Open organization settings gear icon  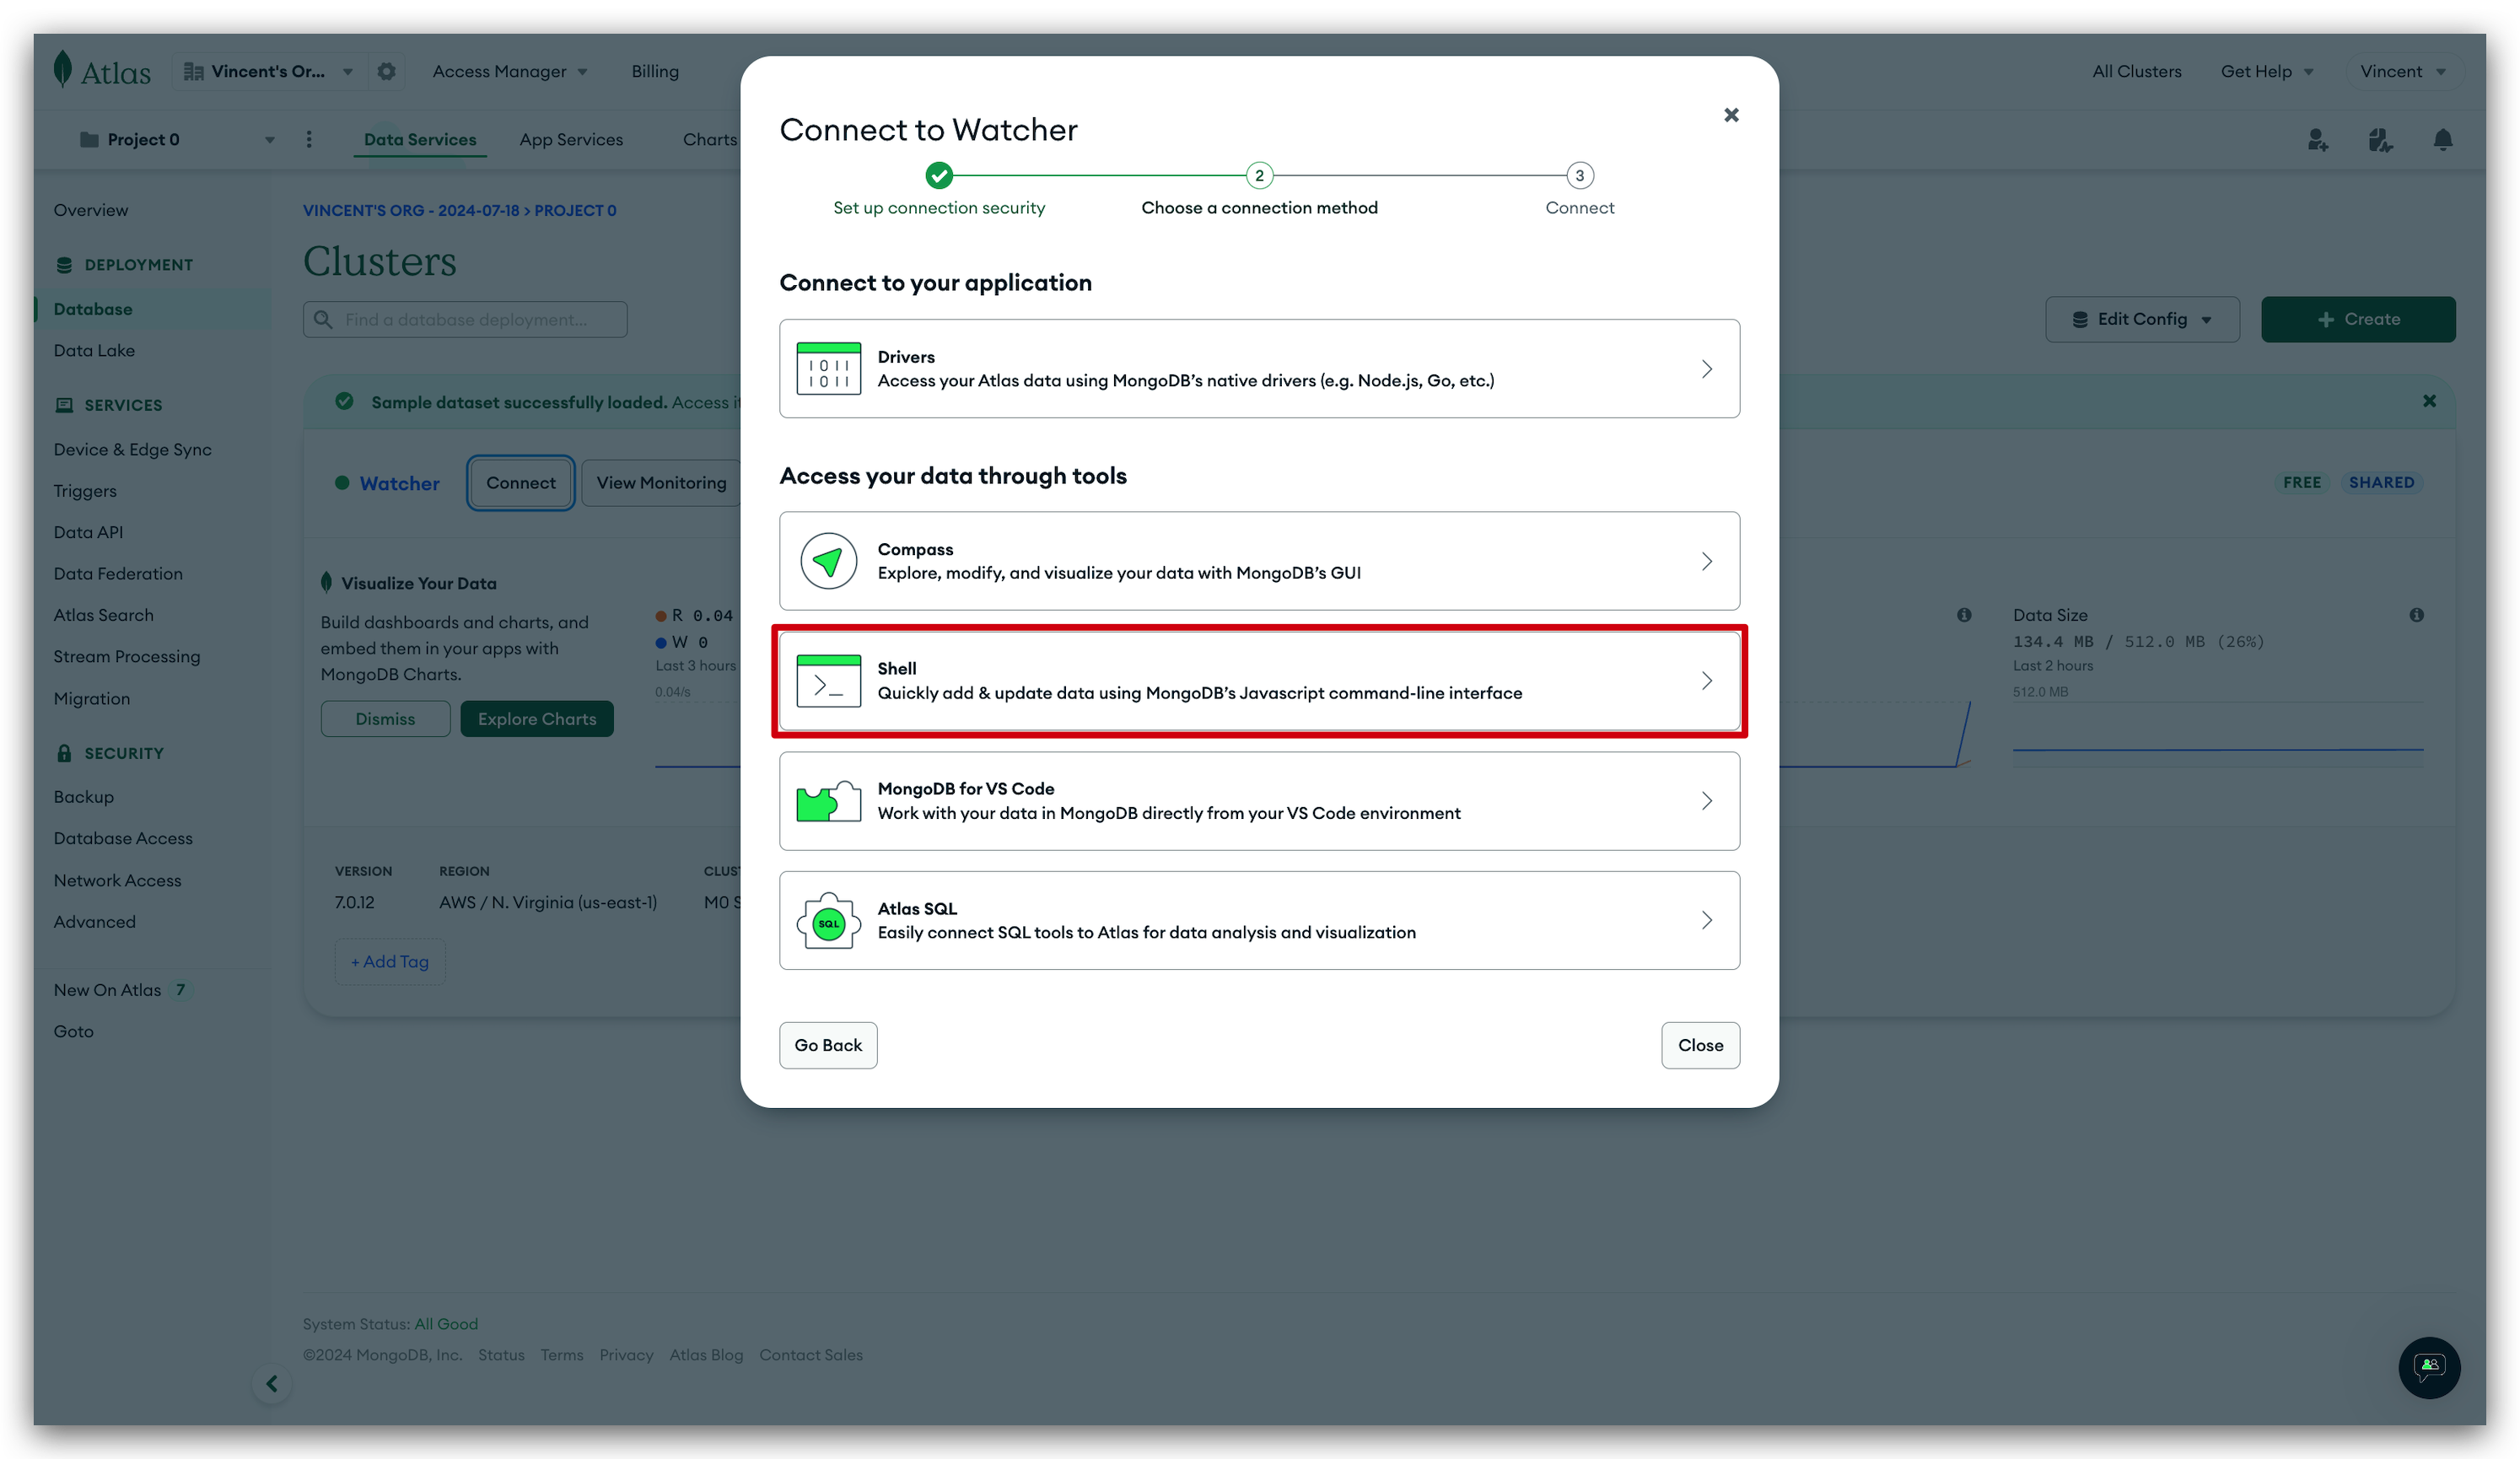pyautogui.click(x=386, y=71)
